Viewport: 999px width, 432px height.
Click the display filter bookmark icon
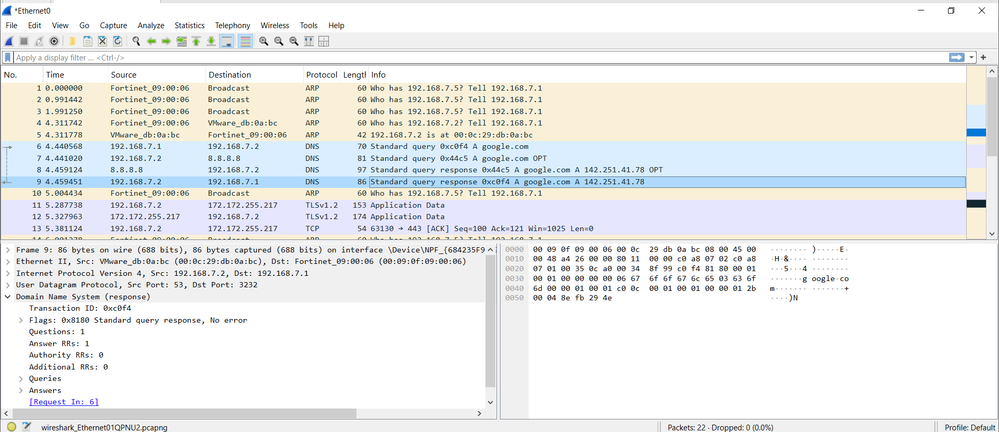(x=8, y=57)
